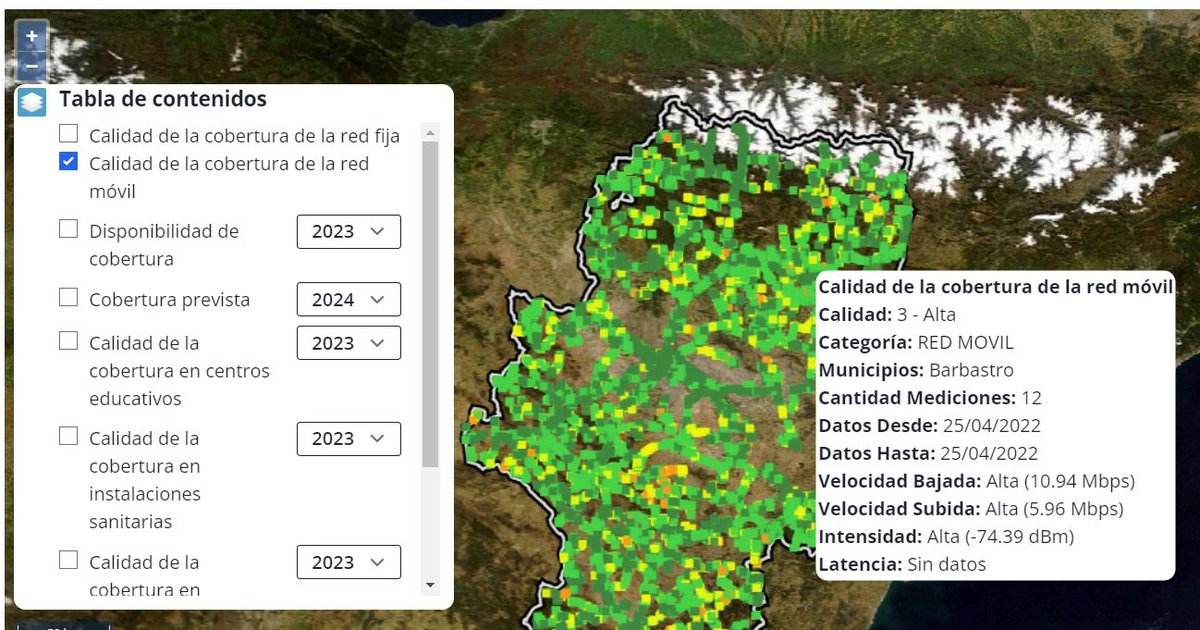Toggle the layers icon beside Tabla de contenidos

click(x=32, y=101)
